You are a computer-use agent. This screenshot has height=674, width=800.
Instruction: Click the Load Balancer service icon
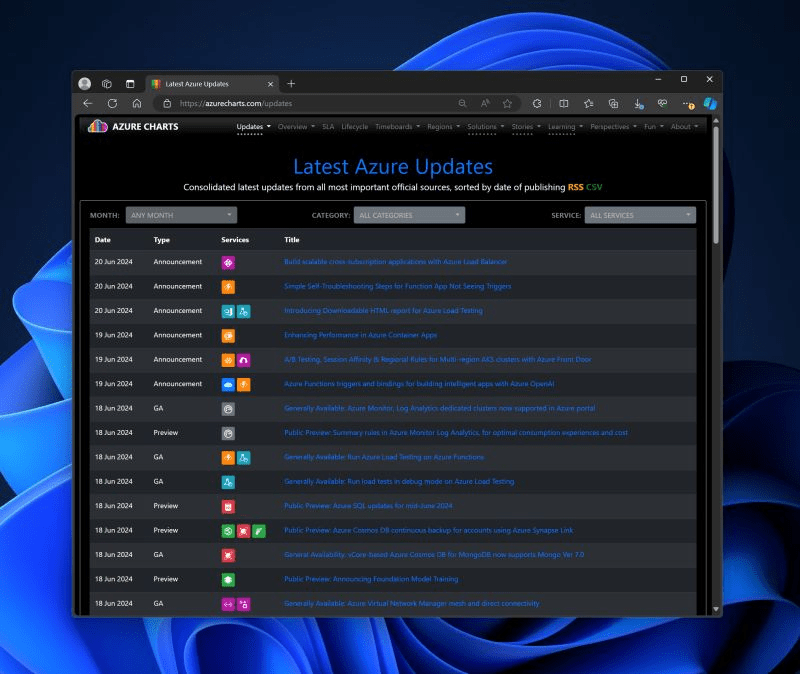click(228, 262)
